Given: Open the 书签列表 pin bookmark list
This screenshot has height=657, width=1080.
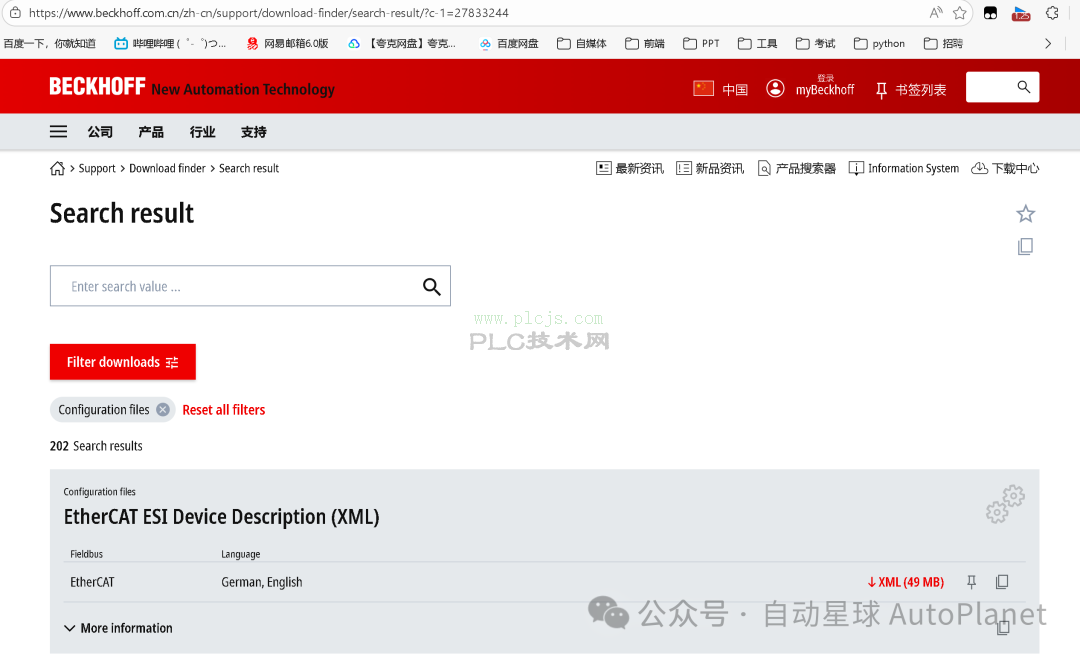Looking at the screenshot, I should coord(911,90).
